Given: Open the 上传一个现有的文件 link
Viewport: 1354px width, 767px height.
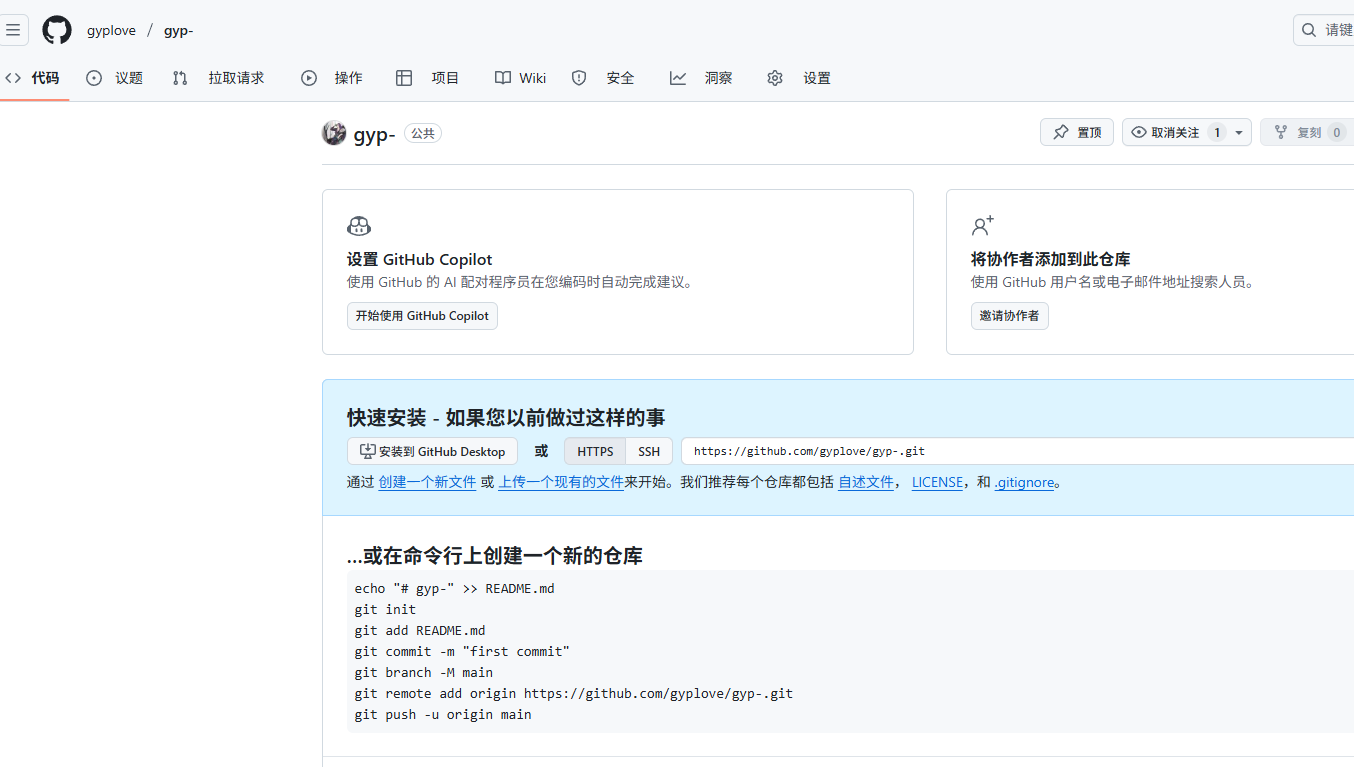Looking at the screenshot, I should pyautogui.click(x=561, y=482).
